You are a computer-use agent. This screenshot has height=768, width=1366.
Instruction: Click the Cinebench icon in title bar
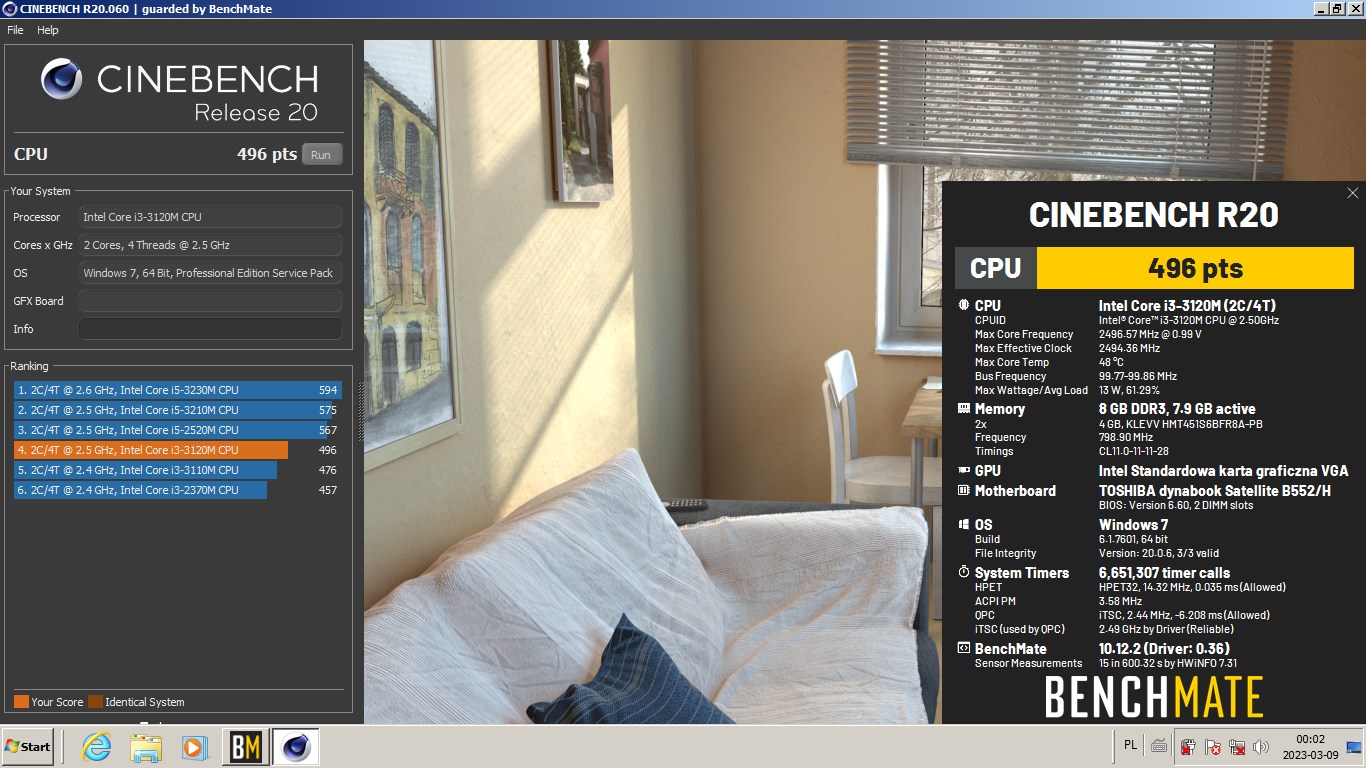coord(9,9)
